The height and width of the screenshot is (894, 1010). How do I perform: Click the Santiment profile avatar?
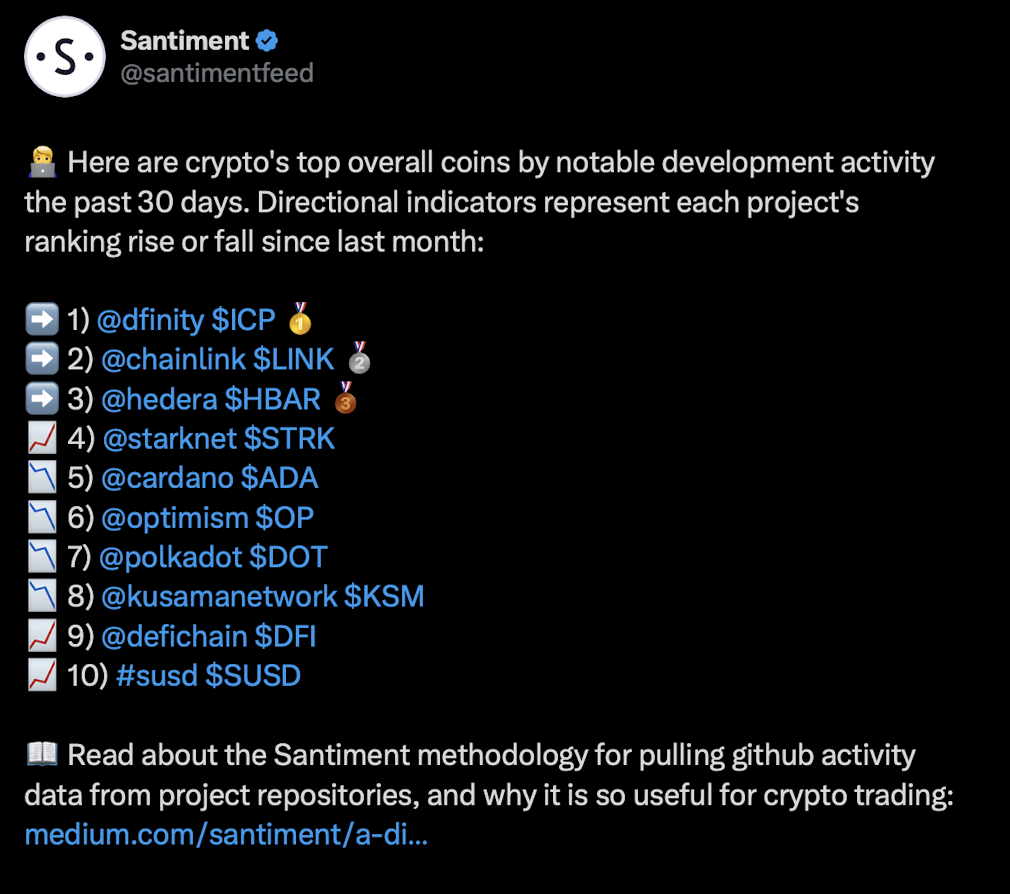64,57
